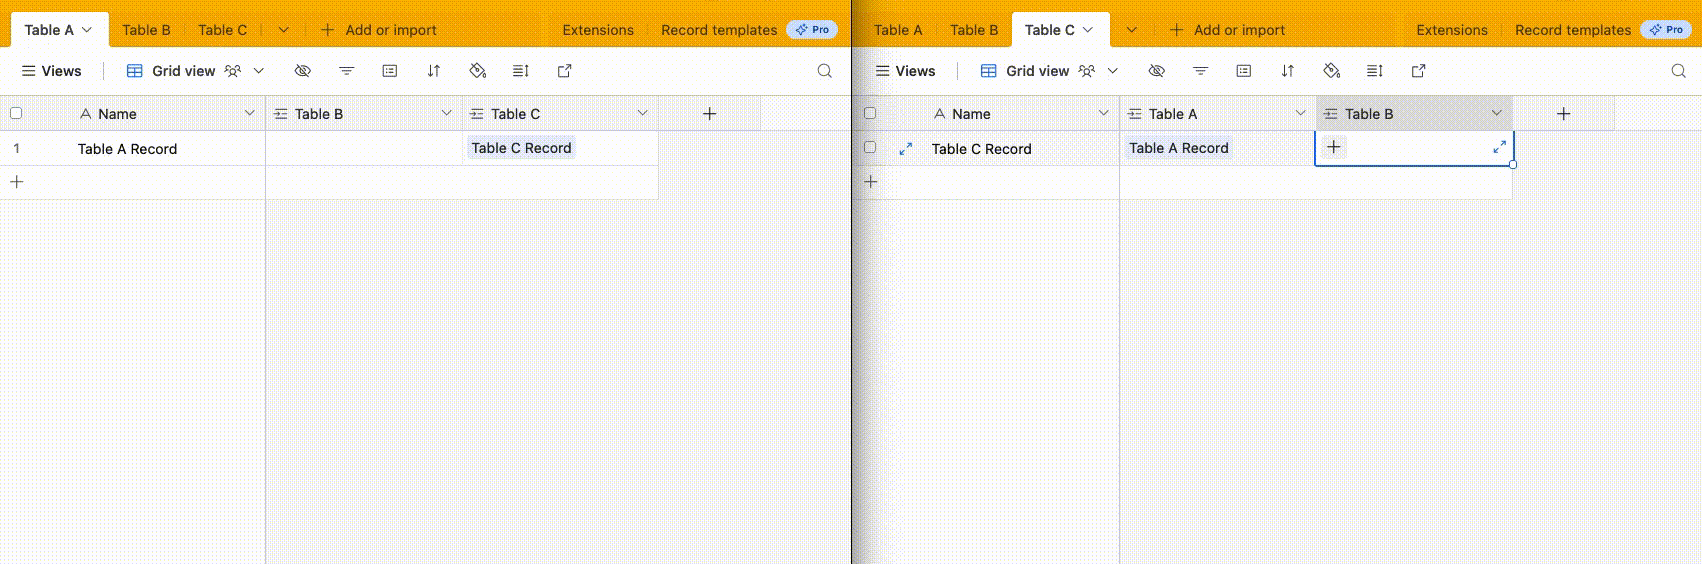Open Extensions in left pane
The width and height of the screenshot is (1702, 564).
pos(598,30)
